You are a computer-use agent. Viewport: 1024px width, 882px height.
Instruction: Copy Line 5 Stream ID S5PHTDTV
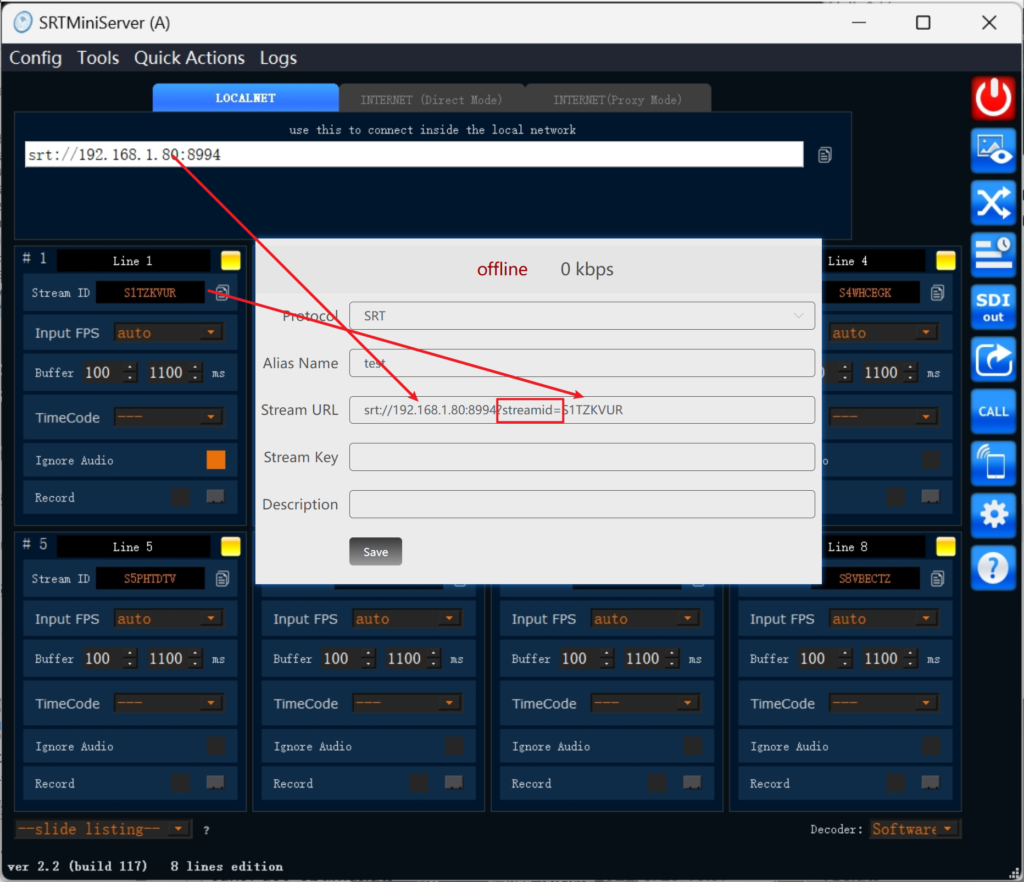[x=222, y=579]
